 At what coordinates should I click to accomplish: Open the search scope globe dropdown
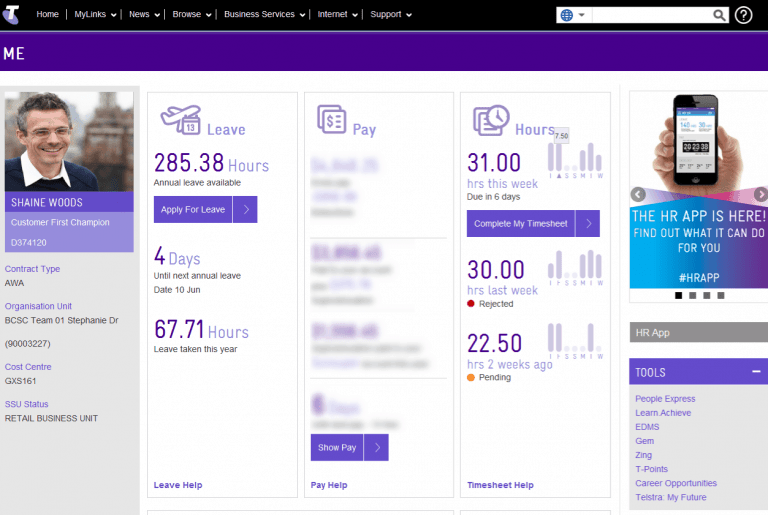pos(574,15)
